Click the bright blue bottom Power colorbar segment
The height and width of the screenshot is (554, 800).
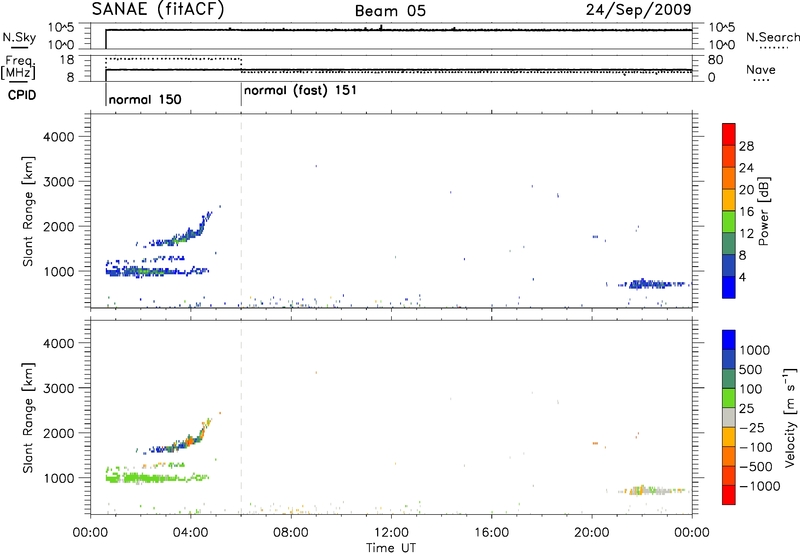point(729,287)
